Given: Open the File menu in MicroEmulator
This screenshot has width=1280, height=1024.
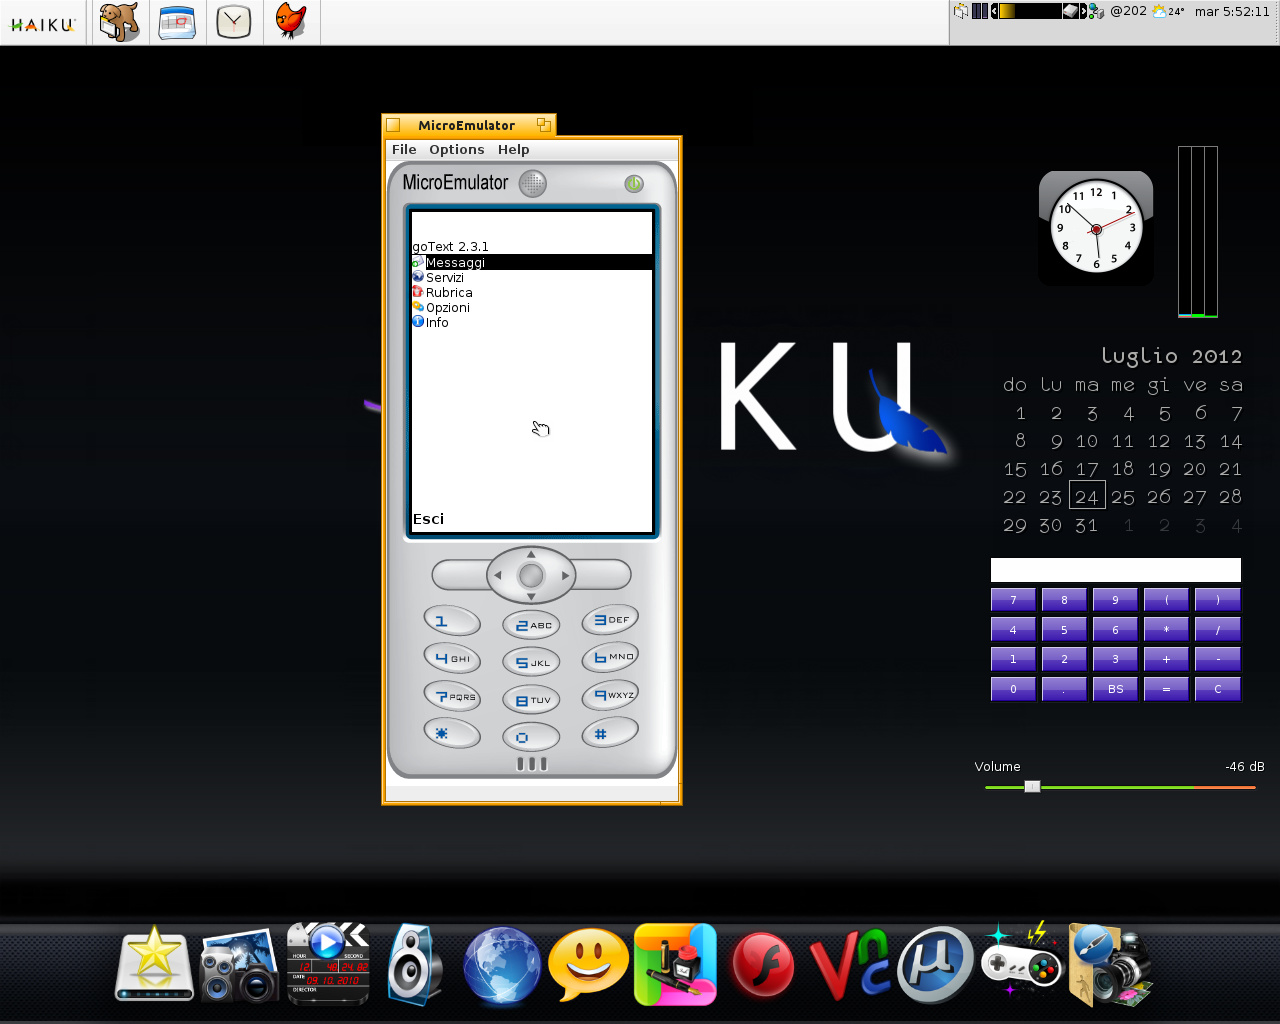Looking at the screenshot, I should pos(404,150).
